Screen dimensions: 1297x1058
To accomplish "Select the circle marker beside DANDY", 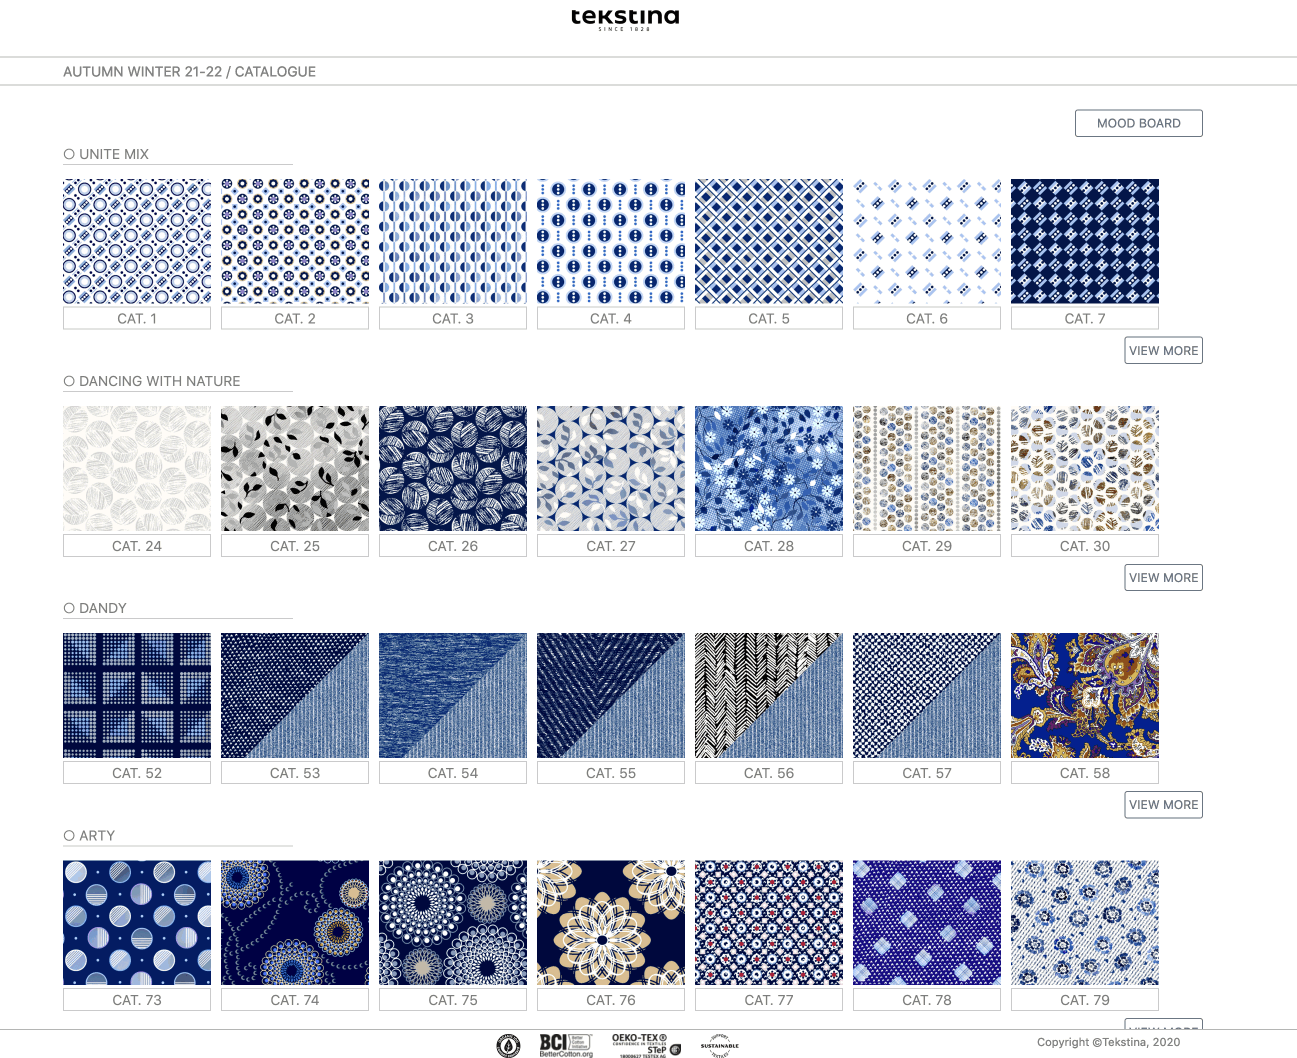I will pyautogui.click(x=69, y=608).
